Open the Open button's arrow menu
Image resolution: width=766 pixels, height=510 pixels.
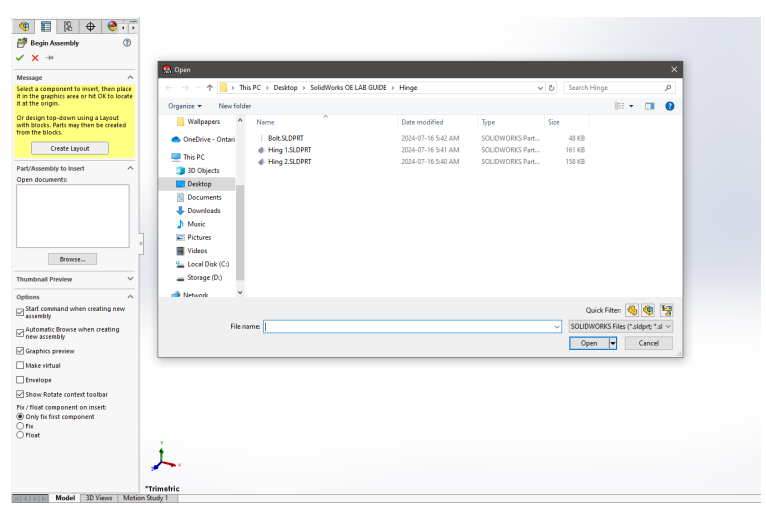tap(613, 343)
